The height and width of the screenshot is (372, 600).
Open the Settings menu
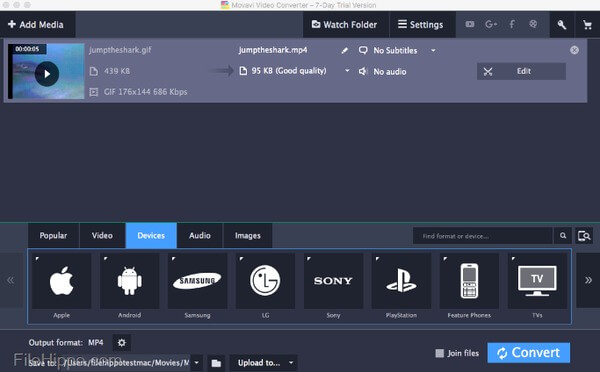click(x=421, y=24)
